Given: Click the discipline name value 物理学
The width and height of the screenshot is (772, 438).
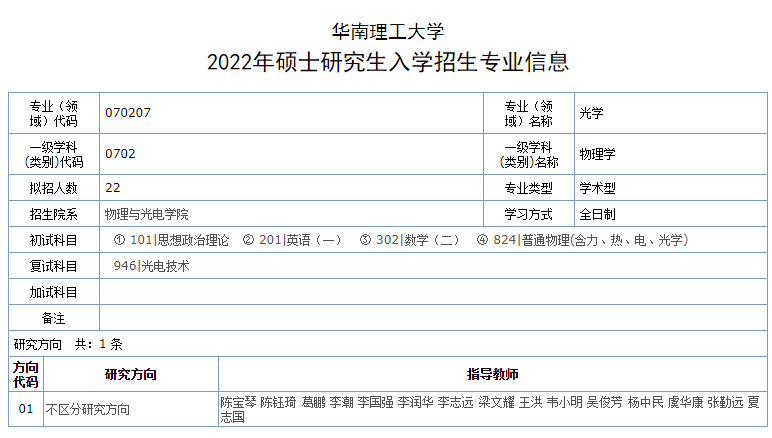Looking at the screenshot, I should tap(597, 154).
